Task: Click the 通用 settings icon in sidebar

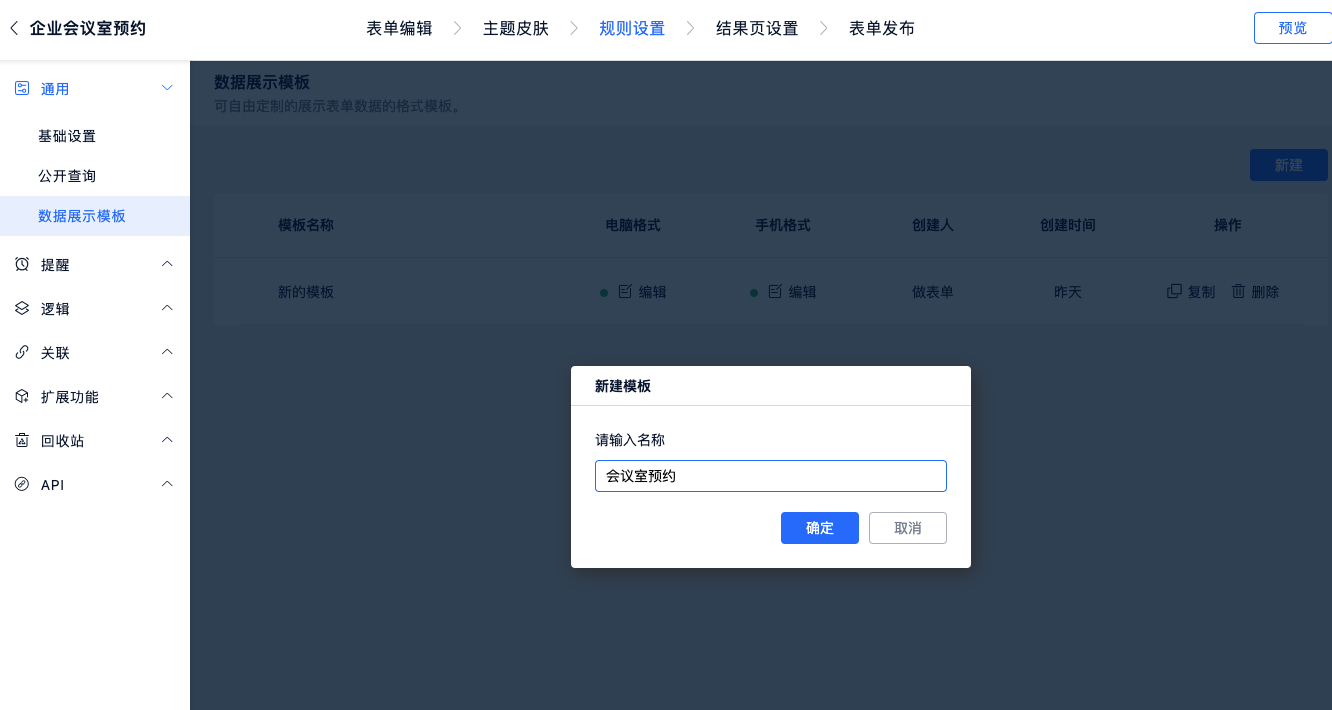Action: 22,89
